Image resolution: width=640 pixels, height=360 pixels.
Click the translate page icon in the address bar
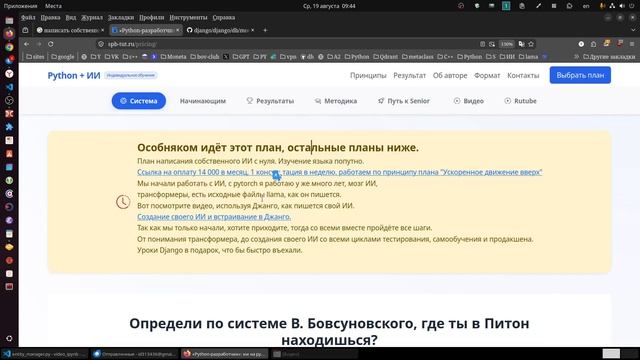pos(521,44)
